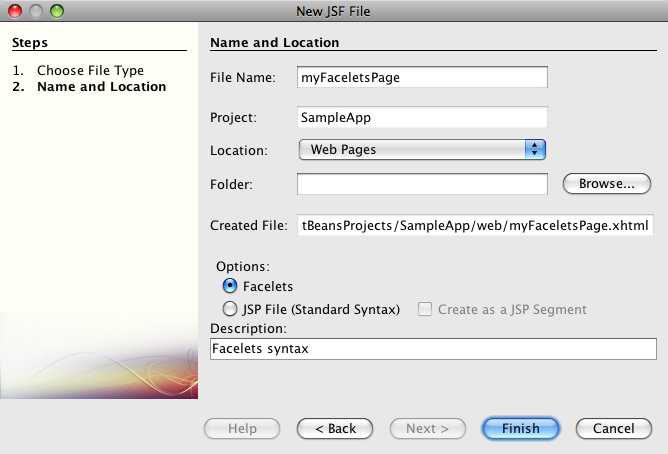The width and height of the screenshot is (668, 454).
Task: Select the Facelets radio button
Action: [230, 287]
